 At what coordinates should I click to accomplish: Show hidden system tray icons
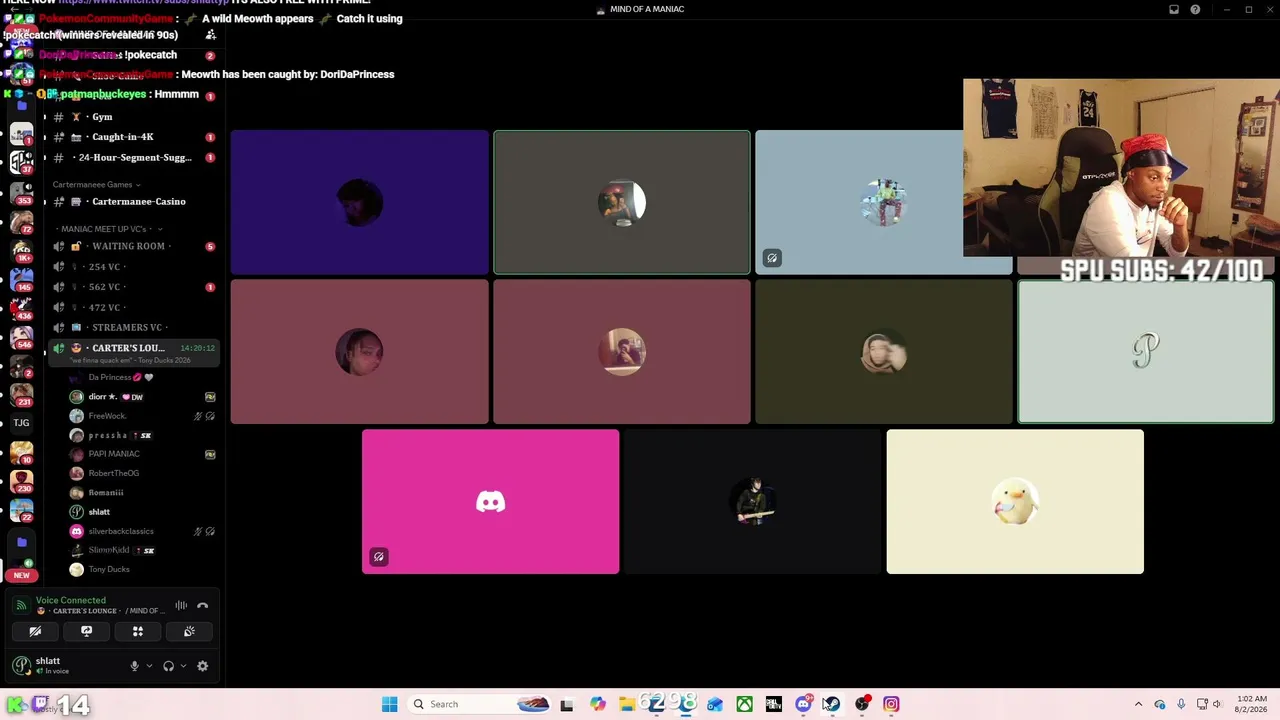tap(1138, 704)
